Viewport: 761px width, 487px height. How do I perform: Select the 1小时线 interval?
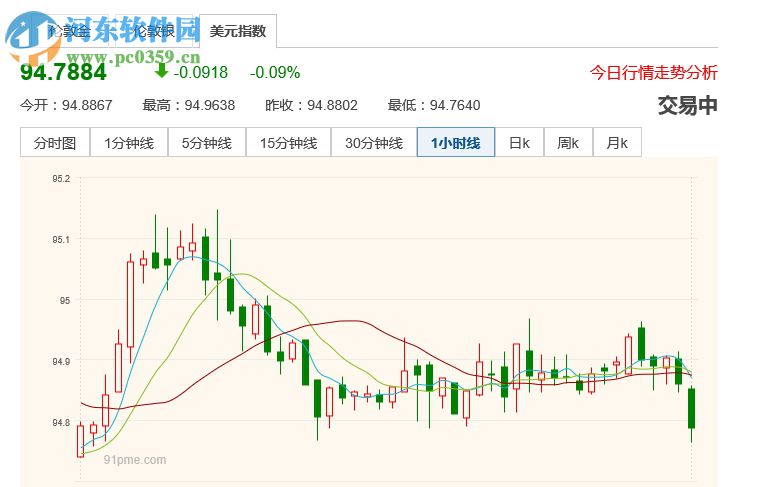[456, 143]
